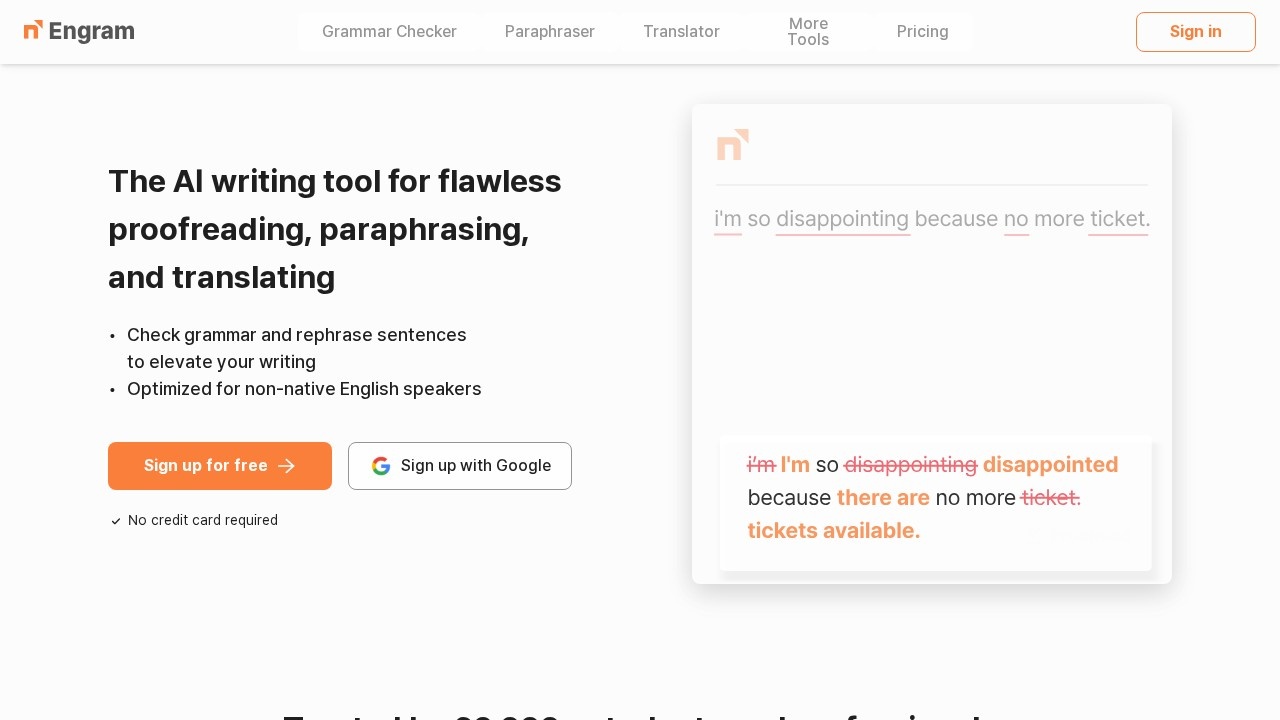This screenshot has height=720, width=1280.
Task: Navigate to the Pricing page
Action: (922, 32)
